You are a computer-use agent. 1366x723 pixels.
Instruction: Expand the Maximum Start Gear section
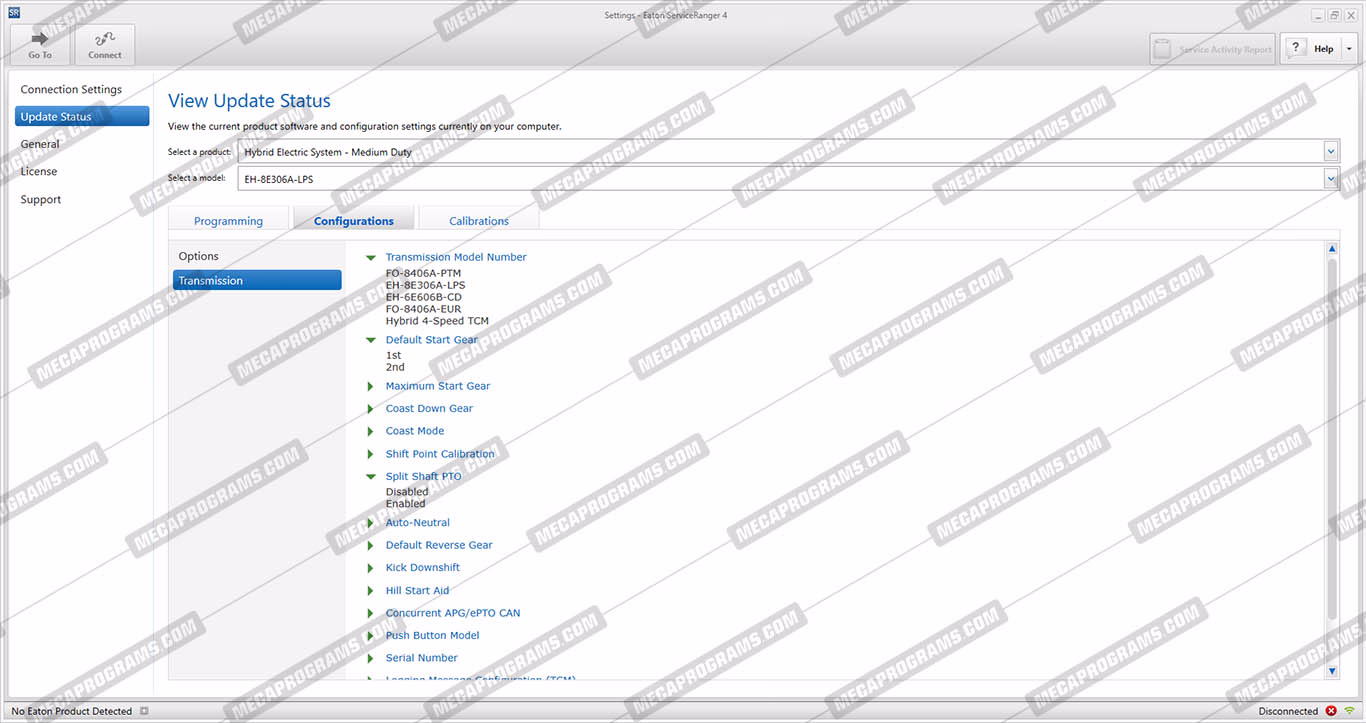[371, 386]
